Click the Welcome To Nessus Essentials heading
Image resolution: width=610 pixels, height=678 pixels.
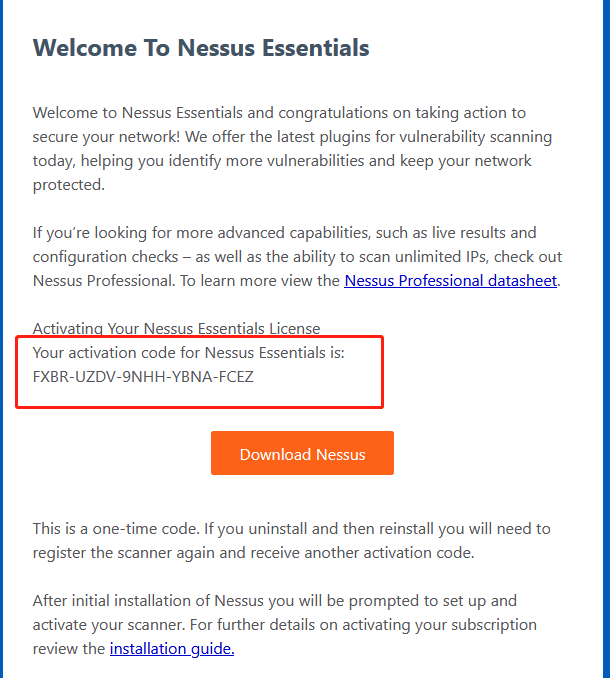201,48
